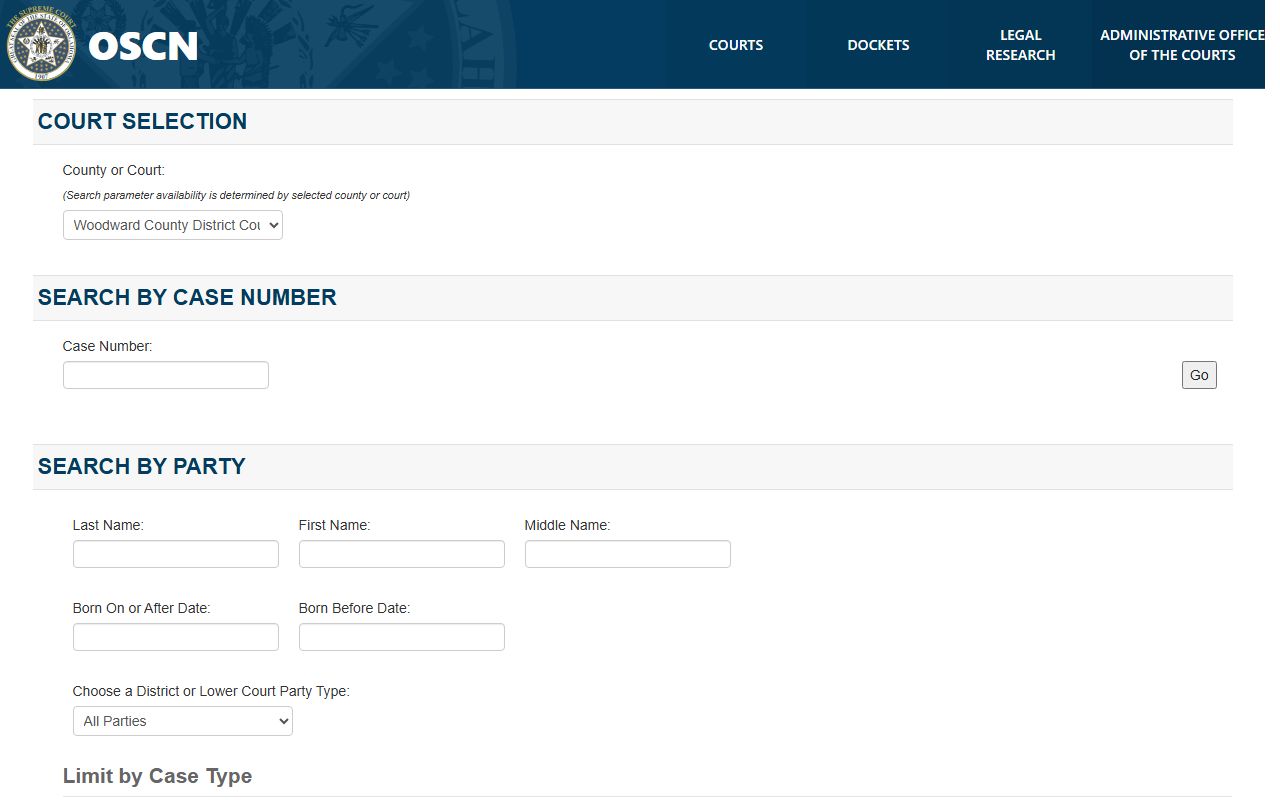Click the italic search parameter availability note
This screenshot has width=1280, height=800.
click(x=236, y=195)
